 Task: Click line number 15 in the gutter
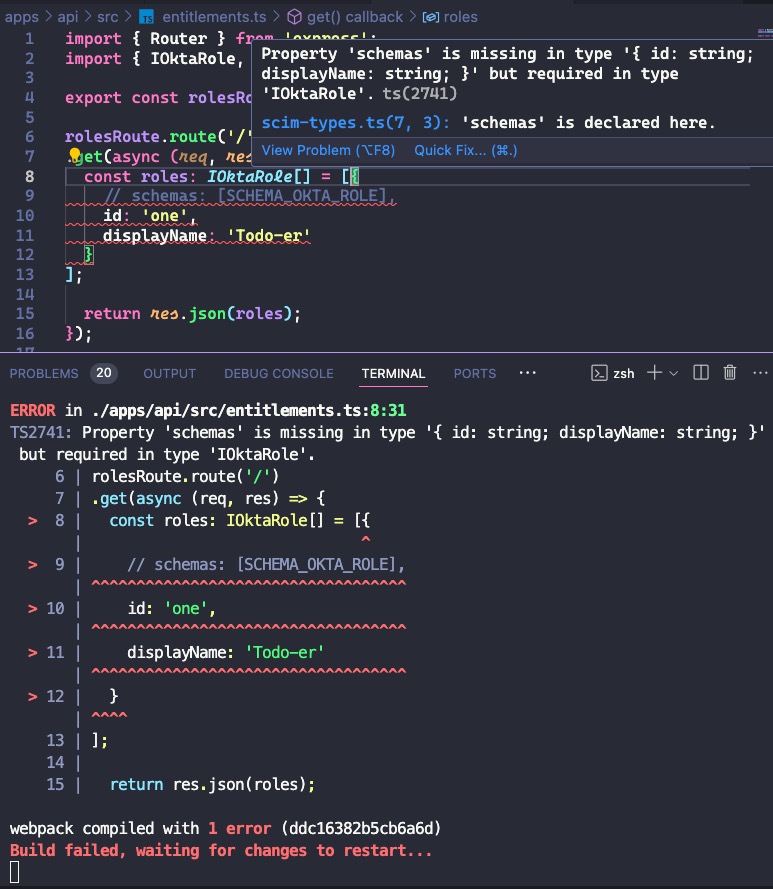[25, 314]
